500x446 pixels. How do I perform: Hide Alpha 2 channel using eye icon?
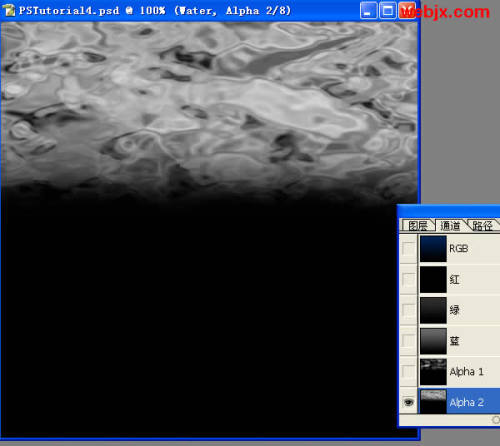point(408,402)
